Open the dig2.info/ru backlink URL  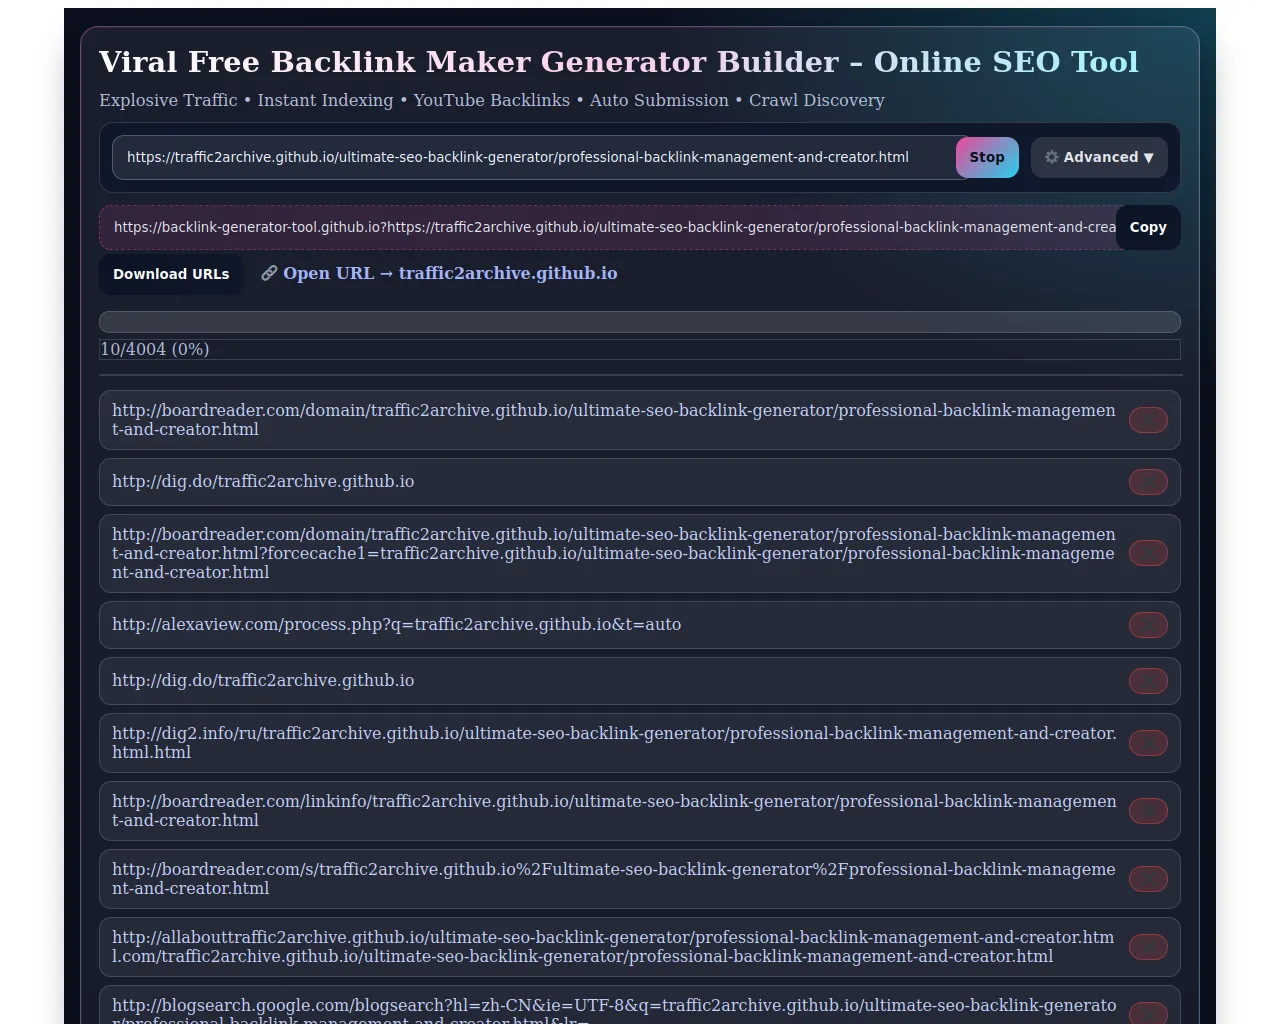point(614,743)
